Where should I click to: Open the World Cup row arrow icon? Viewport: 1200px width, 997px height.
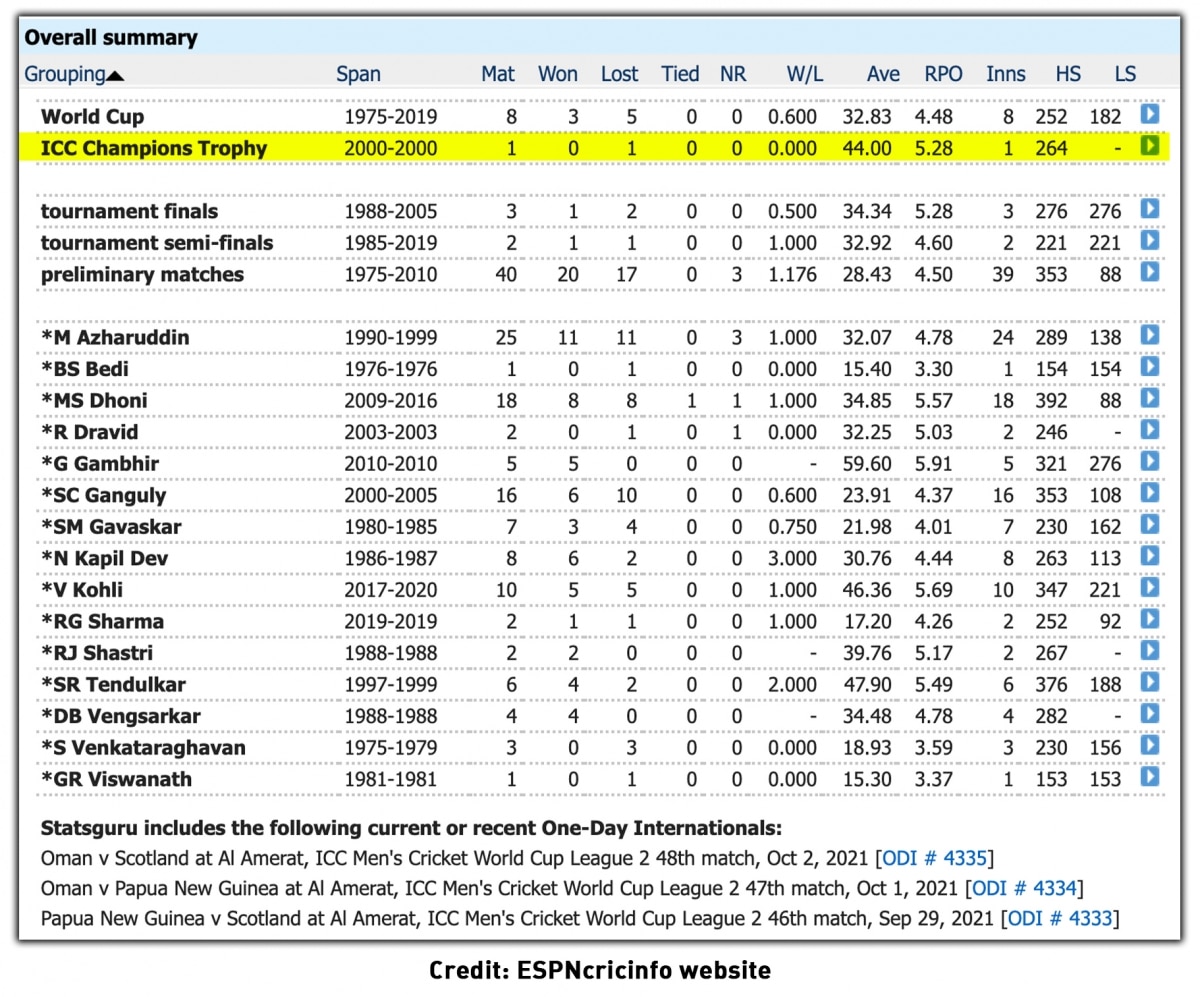(x=1150, y=115)
